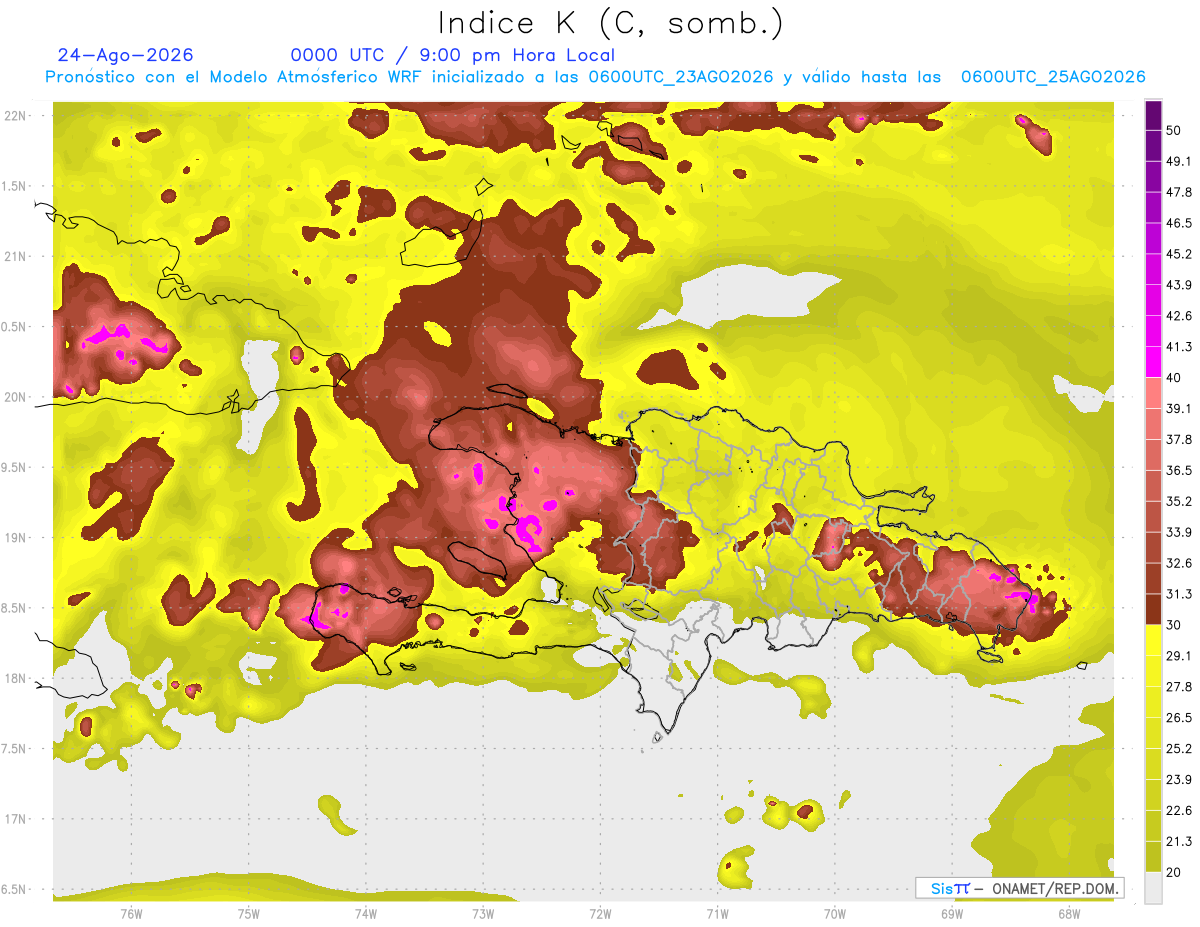This screenshot has height=927, width=1200.
Task: Click the colorbar value "33.9"
Action: [x=1178, y=532]
